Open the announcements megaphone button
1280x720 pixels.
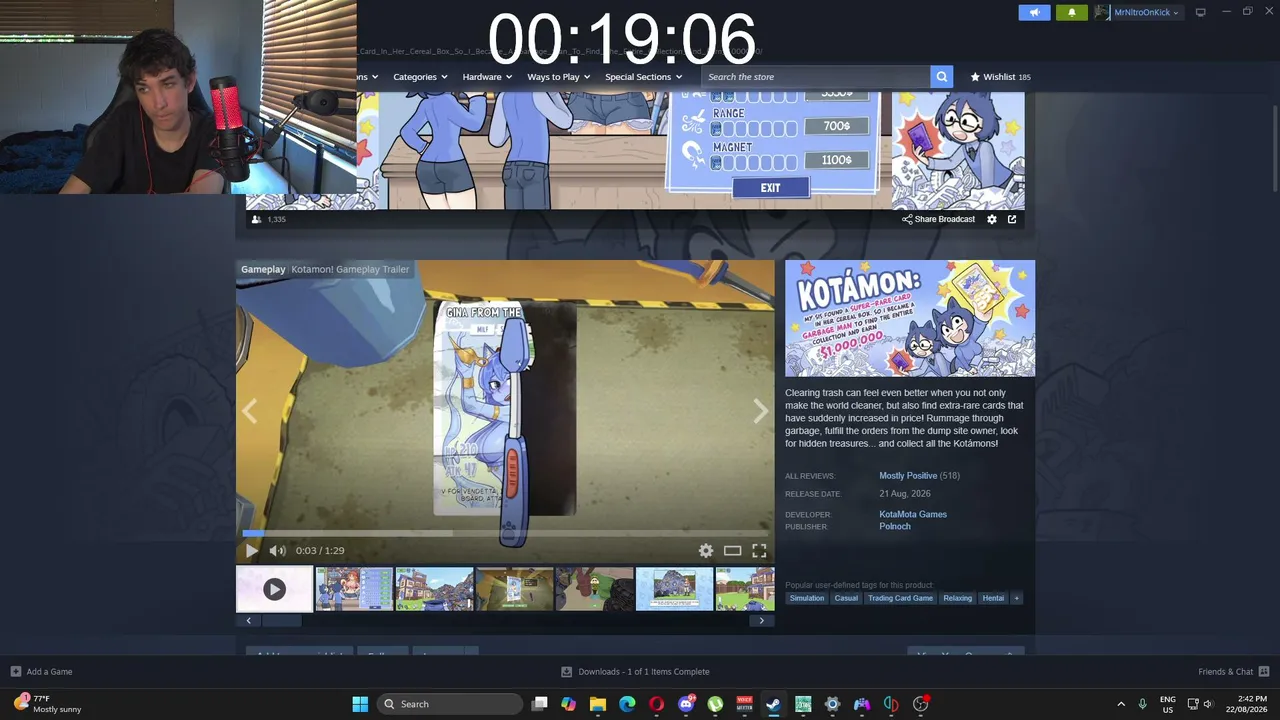1035,13
